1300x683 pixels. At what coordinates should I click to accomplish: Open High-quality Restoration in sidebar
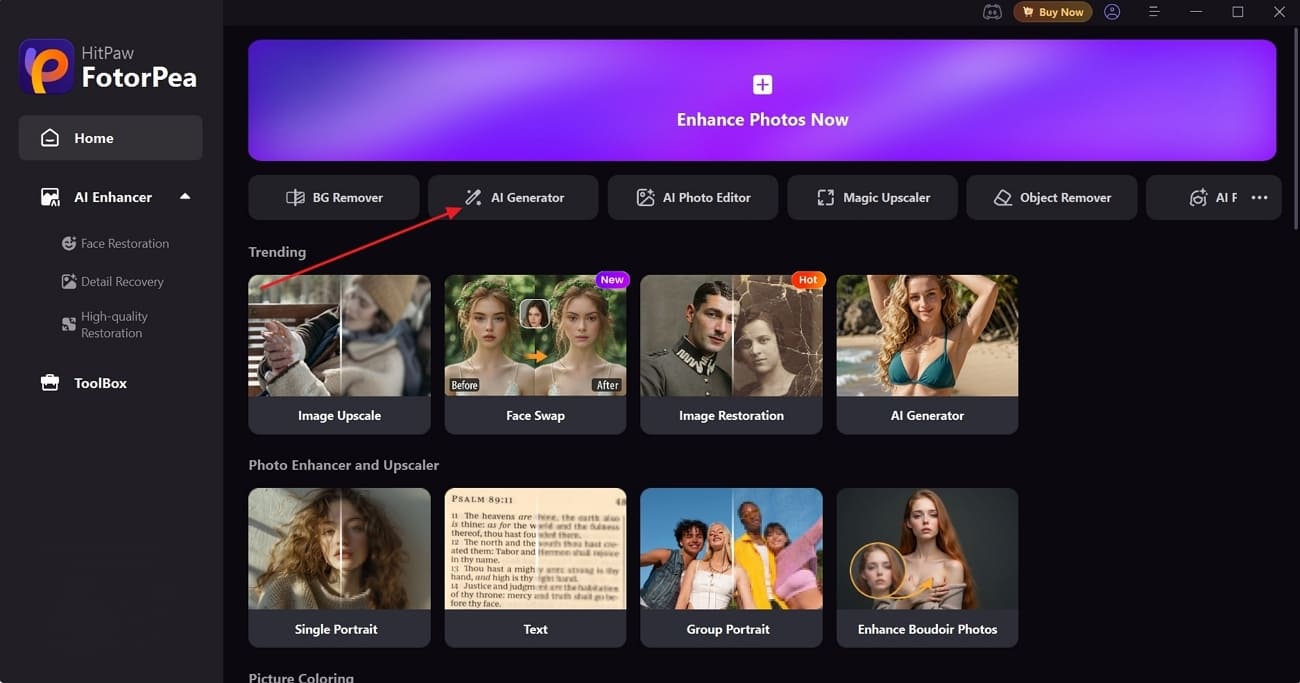coord(113,324)
